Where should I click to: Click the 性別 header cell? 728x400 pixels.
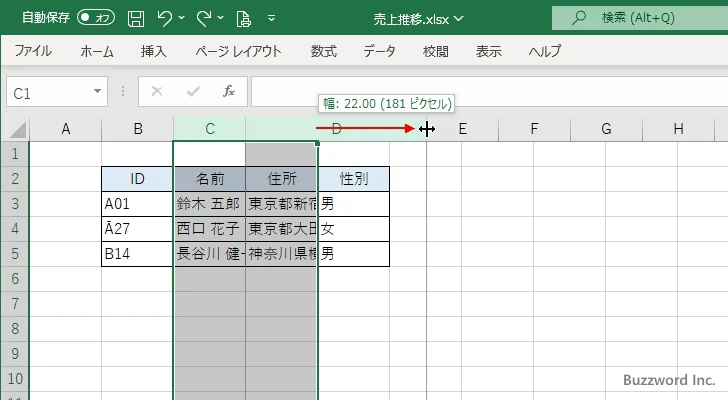point(354,179)
